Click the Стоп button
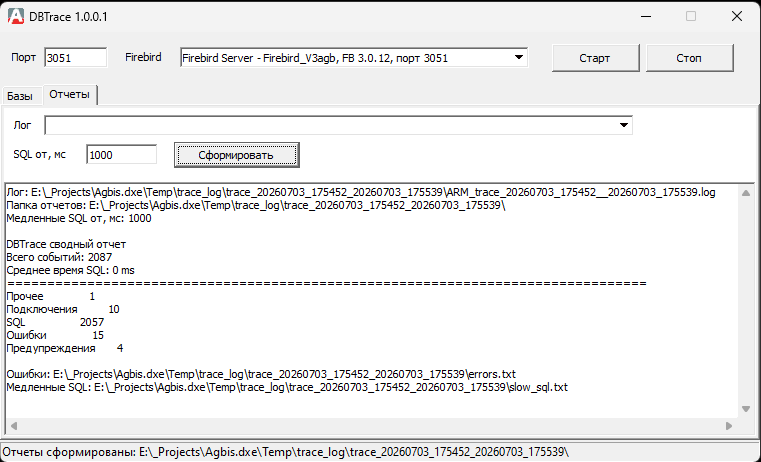This screenshot has height=462, width=761. (x=689, y=58)
